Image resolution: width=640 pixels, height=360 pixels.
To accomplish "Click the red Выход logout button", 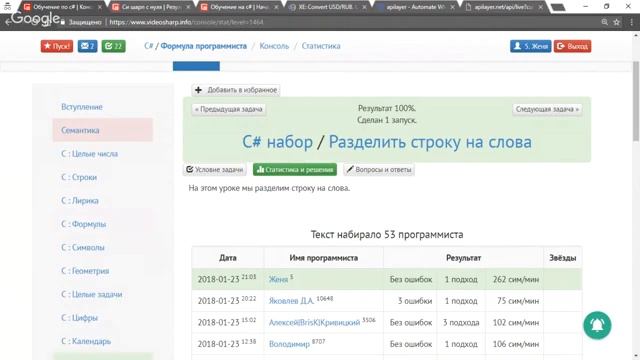I will tap(572, 46).
